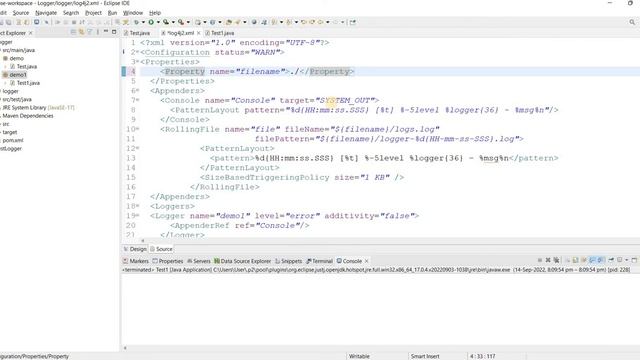Switch to the Design tab of the XML editor
Screen dimensions: 640x360
136,249
